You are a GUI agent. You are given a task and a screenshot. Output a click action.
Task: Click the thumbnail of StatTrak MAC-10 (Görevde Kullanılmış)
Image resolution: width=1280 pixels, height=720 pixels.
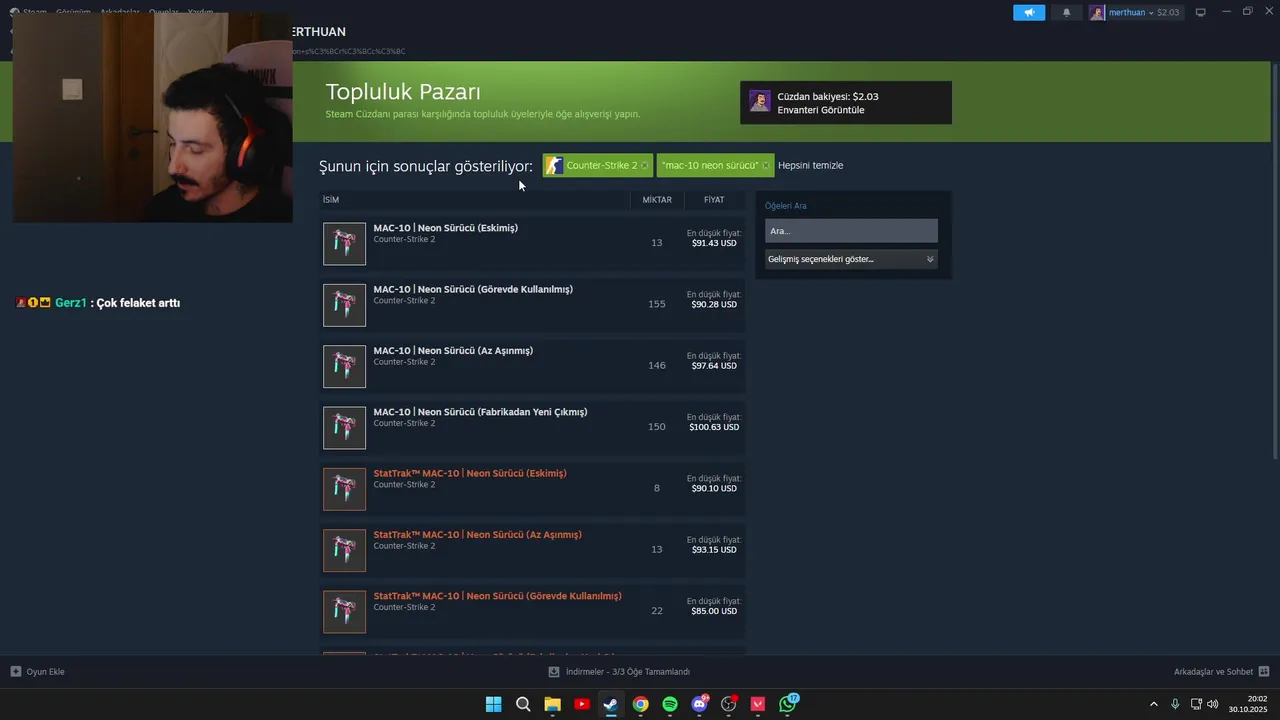[x=344, y=611]
